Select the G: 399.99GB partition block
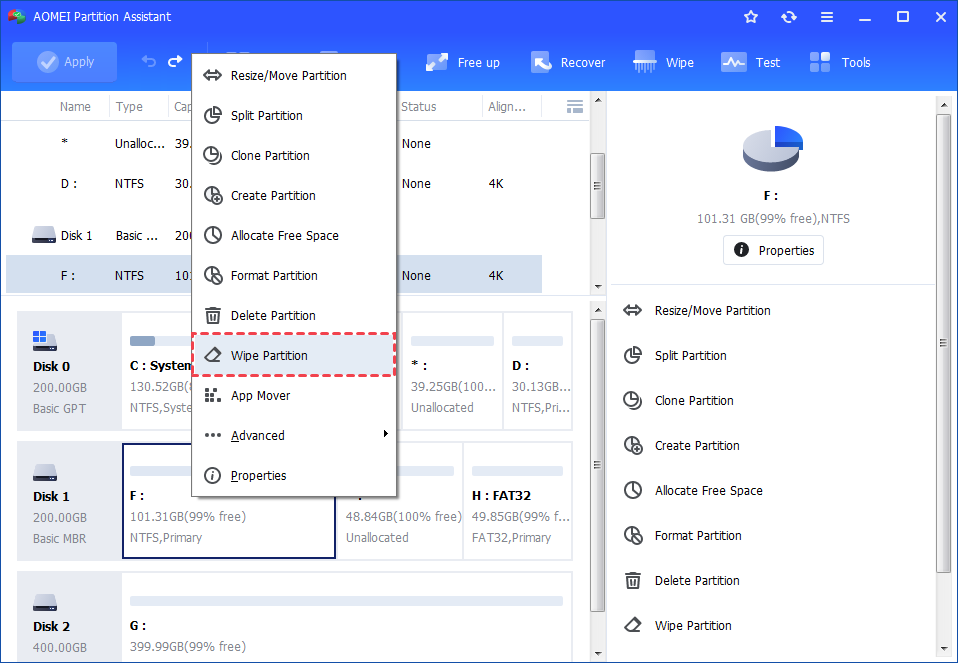This screenshot has width=958, height=663. [x=346, y=617]
